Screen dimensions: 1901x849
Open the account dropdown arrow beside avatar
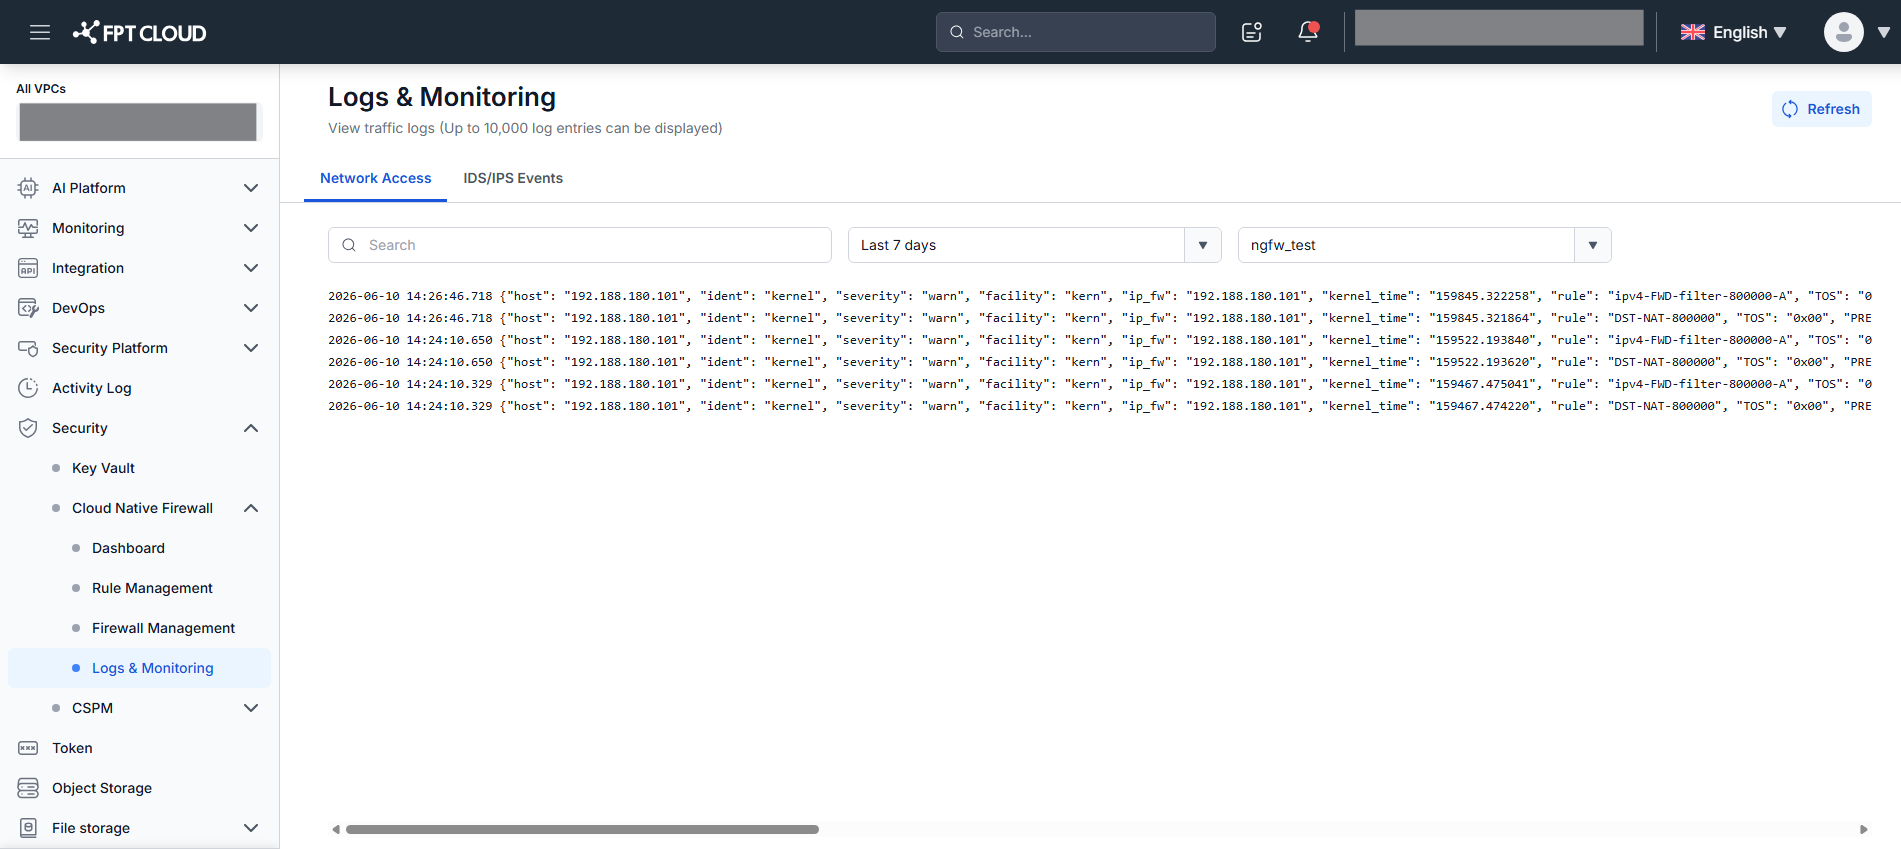tap(1884, 32)
